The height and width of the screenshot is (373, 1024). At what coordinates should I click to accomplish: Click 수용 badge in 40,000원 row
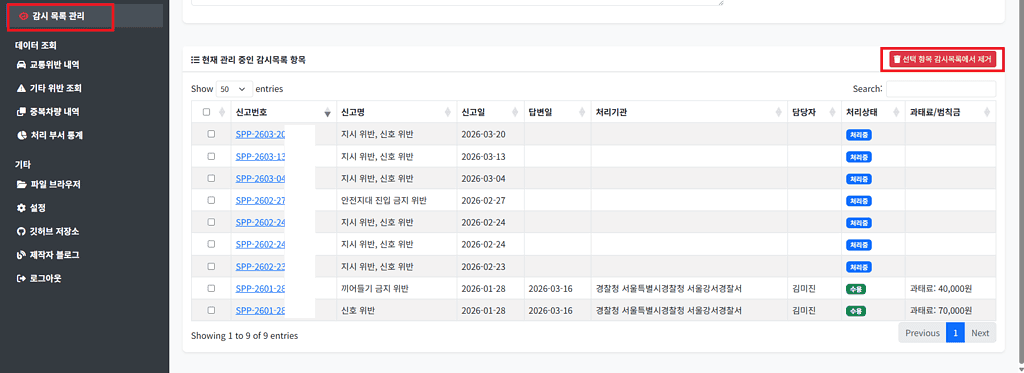(856, 288)
